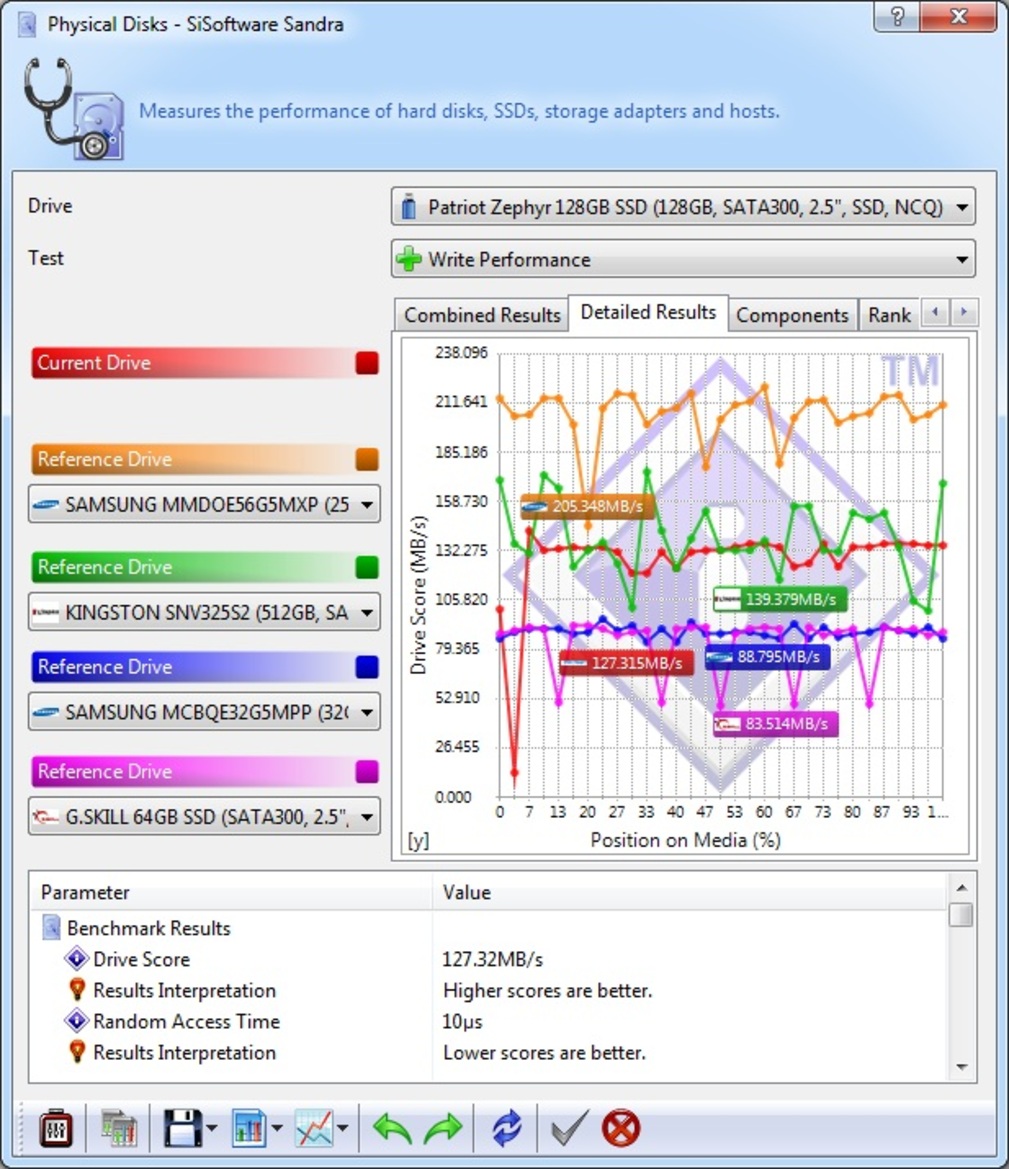
Task: Open the Test Write Performance dropdown
Action: pos(683,259)
